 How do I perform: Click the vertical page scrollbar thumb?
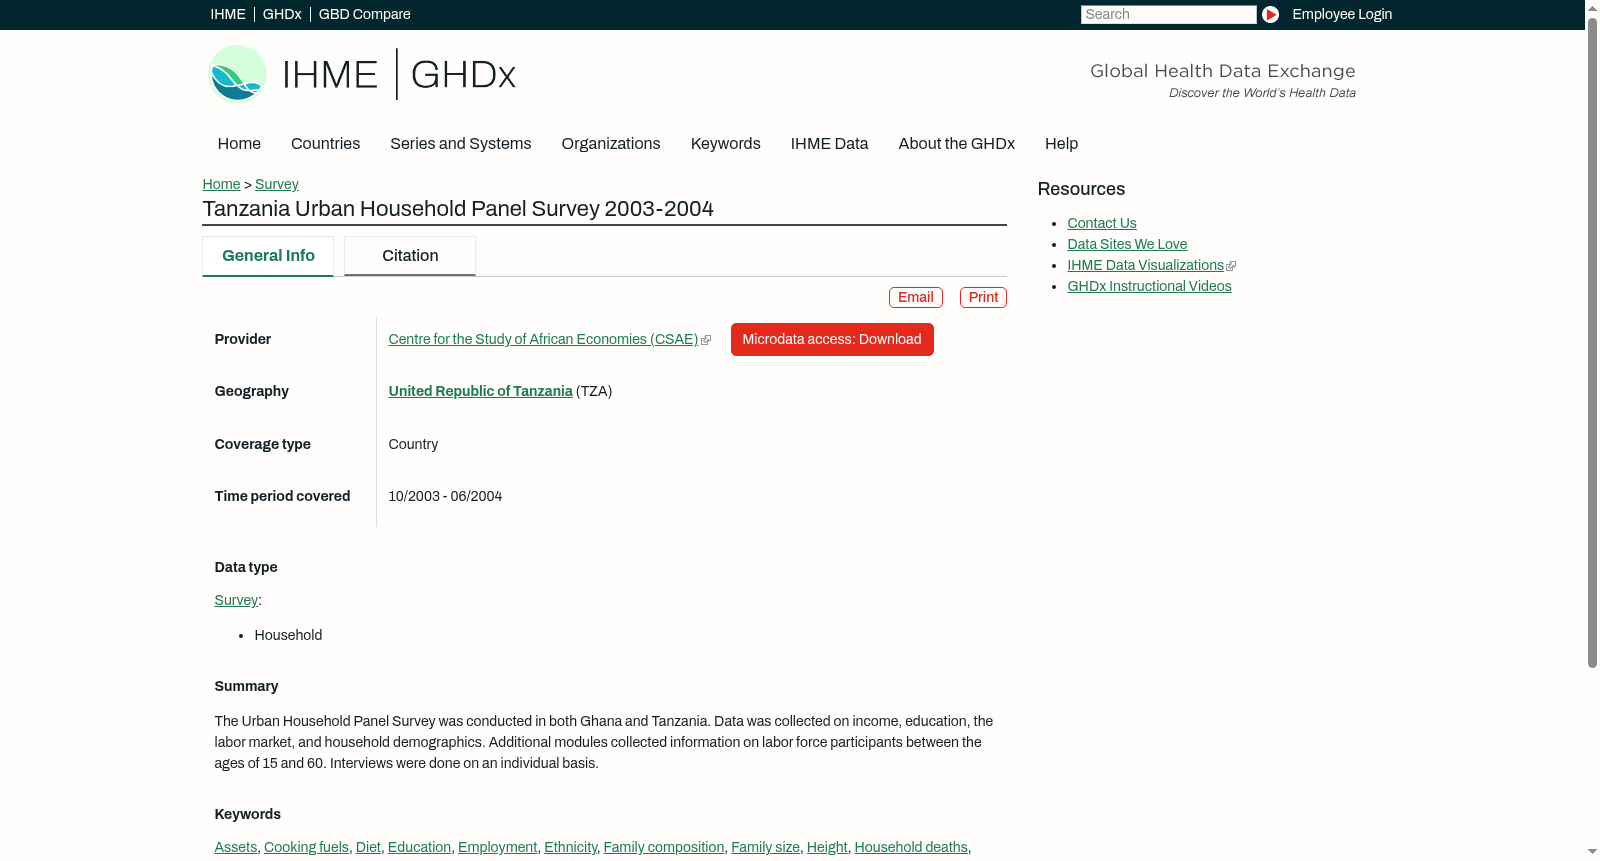click(1592, 342)
